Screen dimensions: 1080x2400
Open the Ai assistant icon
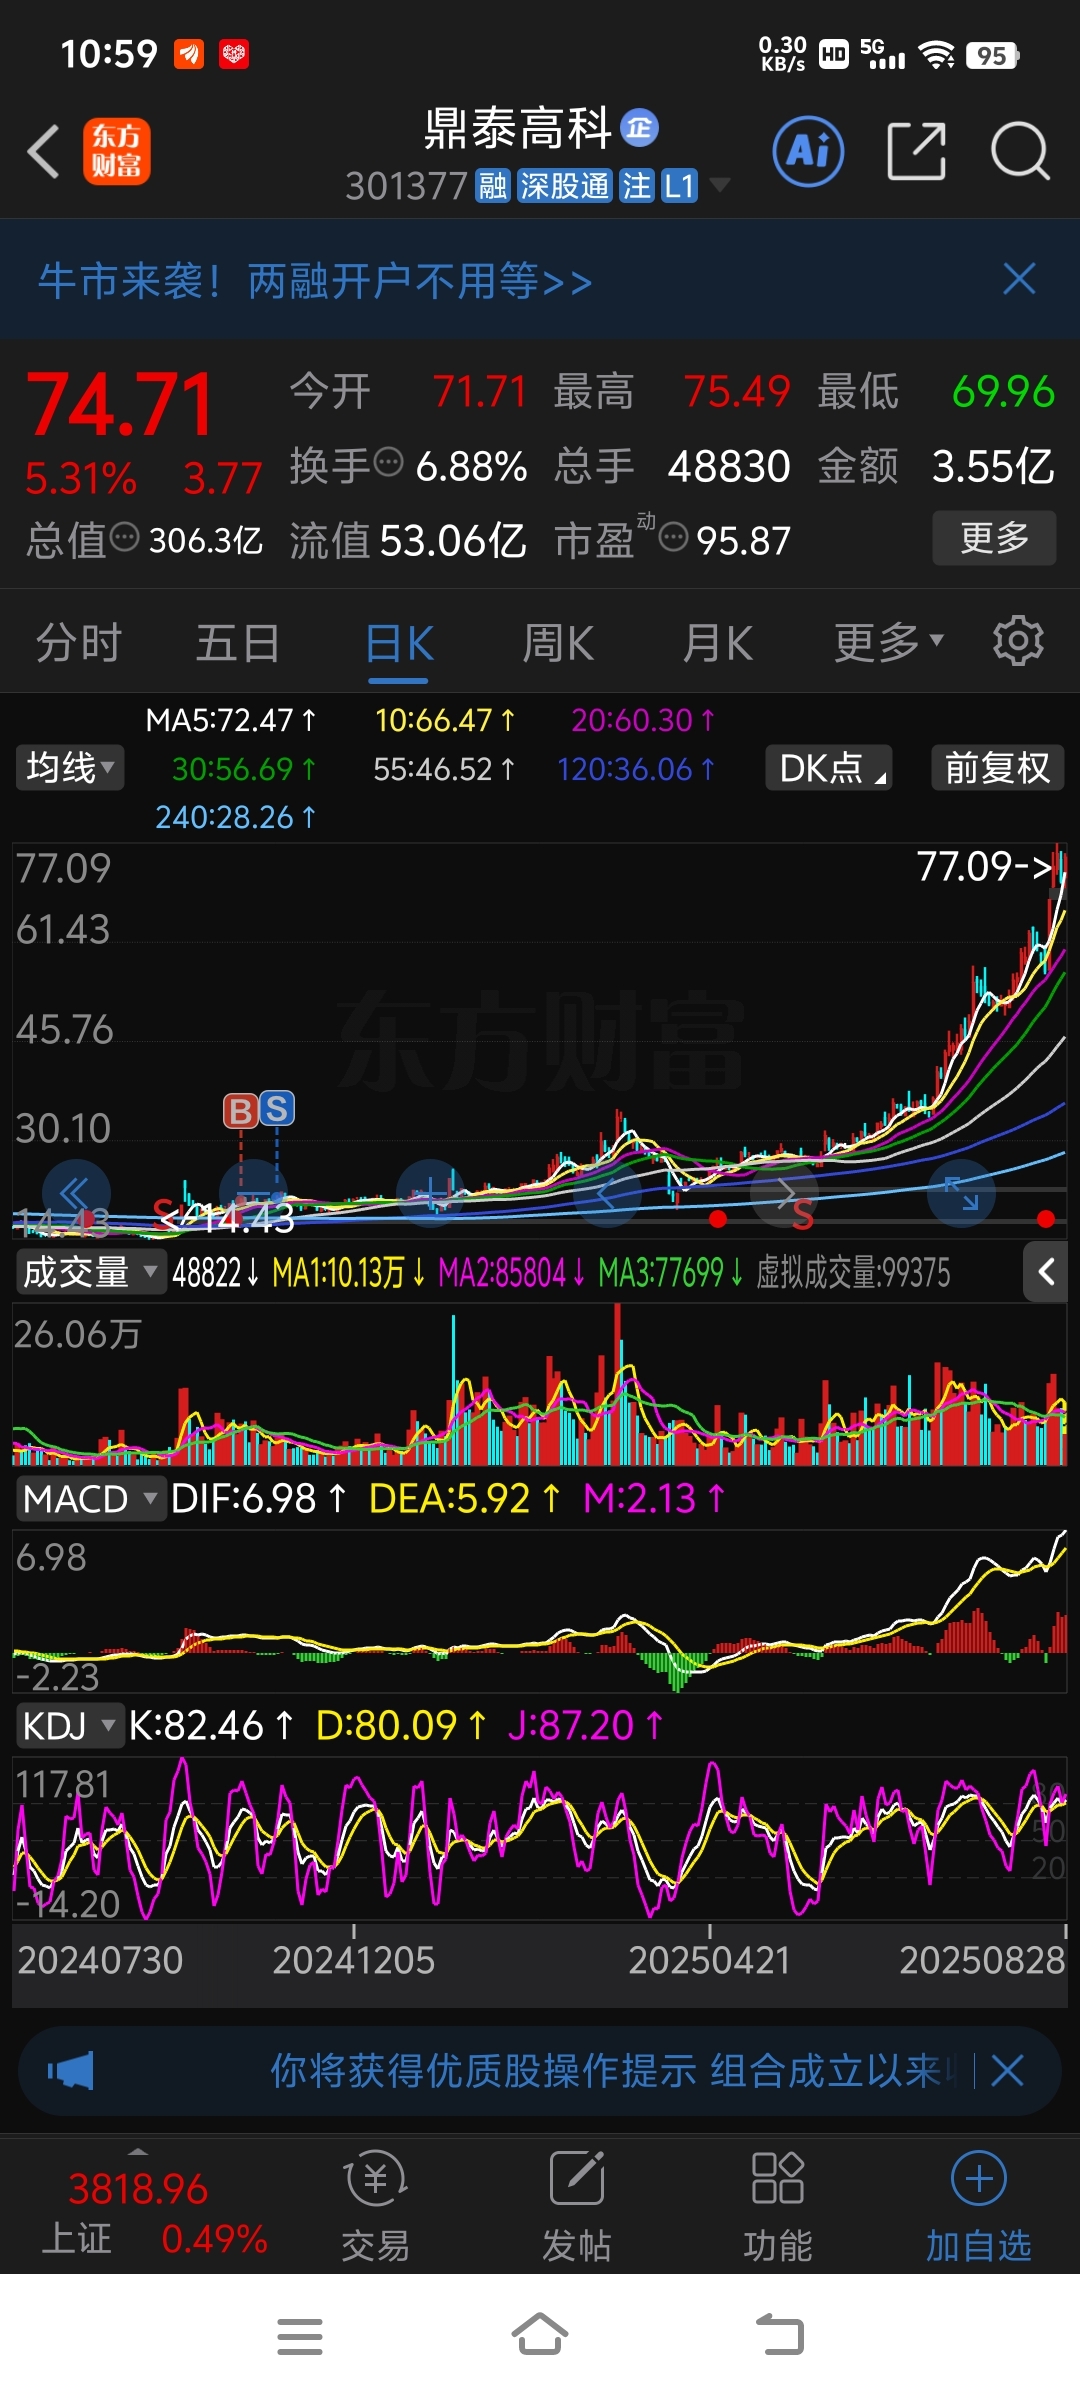coord(808,152)
